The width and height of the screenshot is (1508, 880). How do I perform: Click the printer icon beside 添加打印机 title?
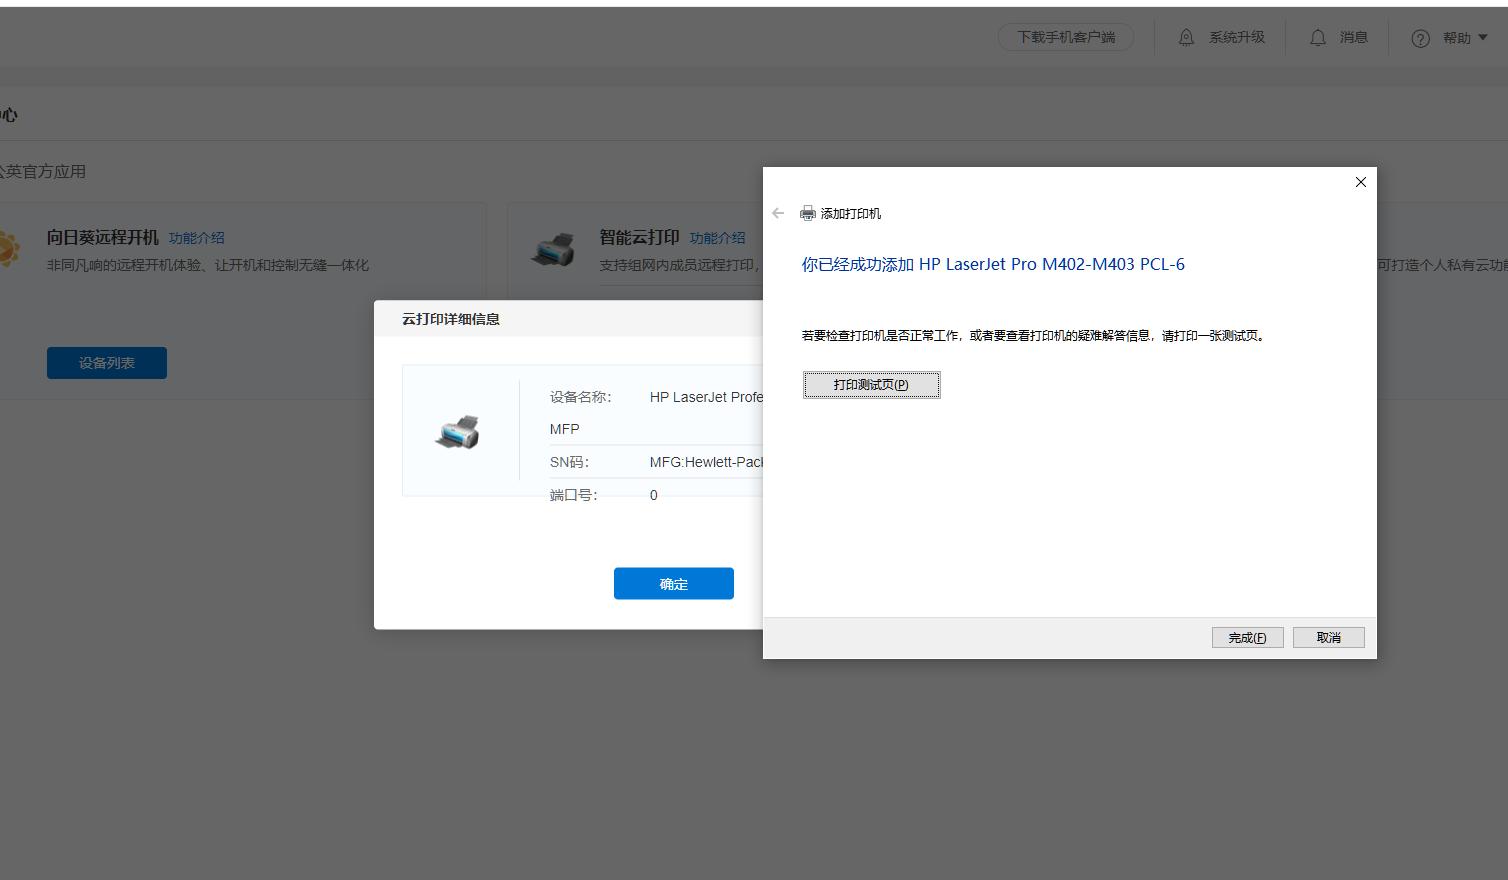click(808, 213)
